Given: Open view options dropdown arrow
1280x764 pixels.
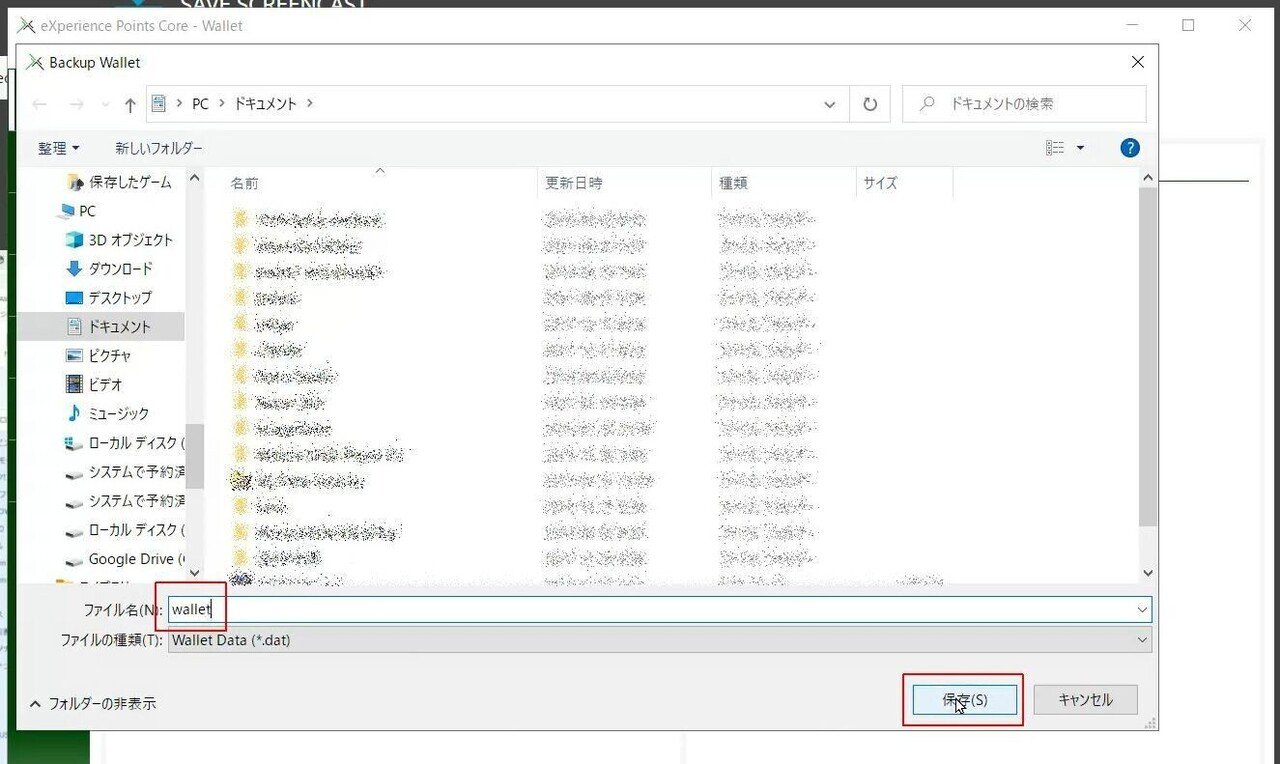Looking at the screenshot, I should [1080, 148].
